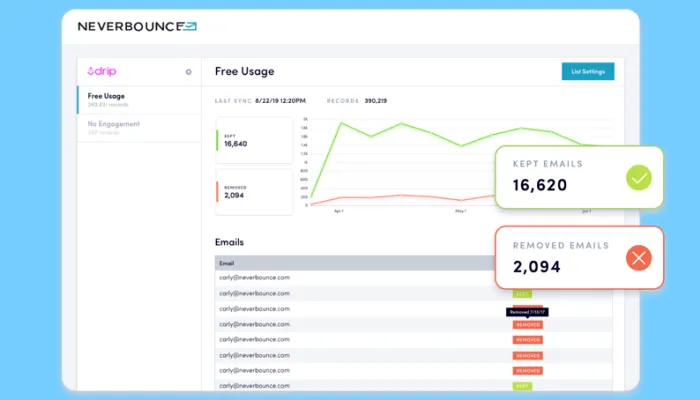
Task: Open the List Settings button
Action: click(588, 71)
